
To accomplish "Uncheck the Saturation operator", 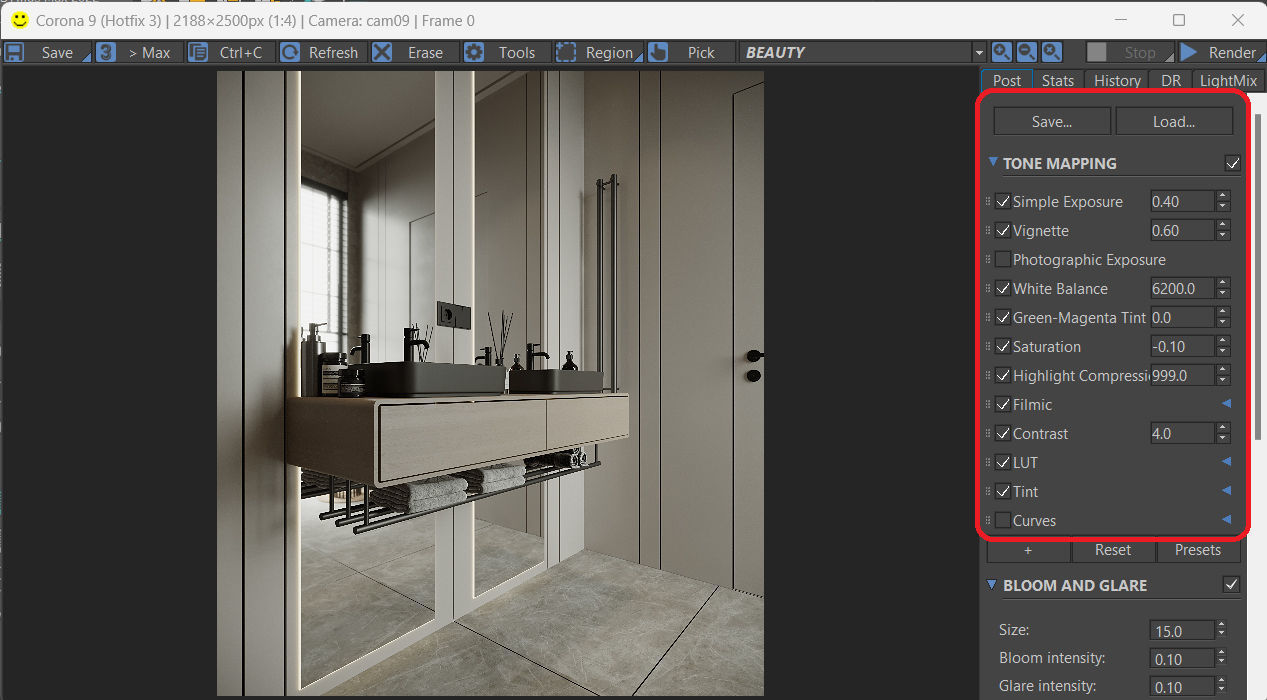I will tap(1003, 347).
